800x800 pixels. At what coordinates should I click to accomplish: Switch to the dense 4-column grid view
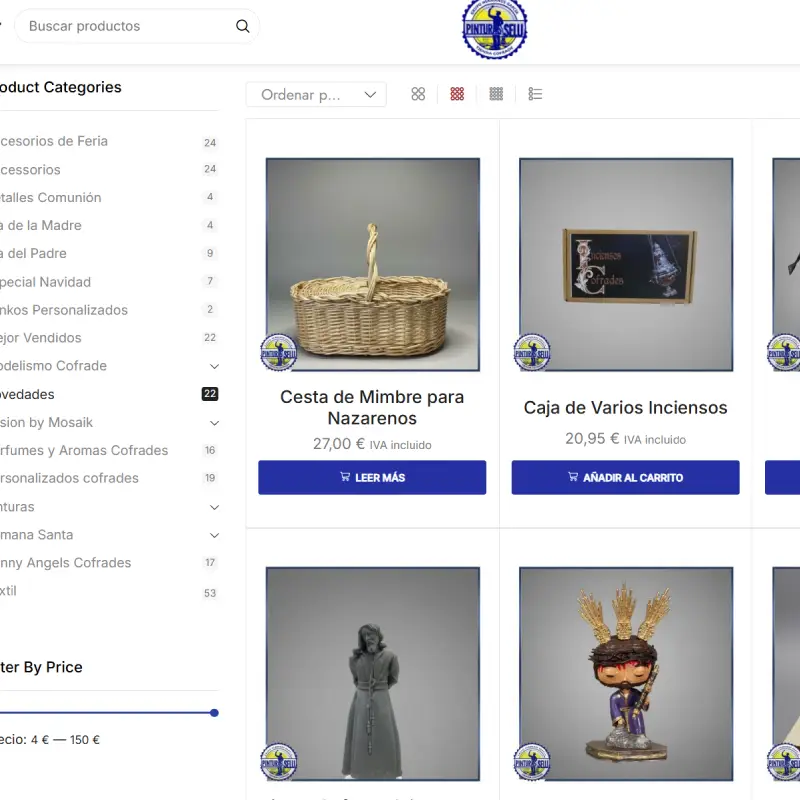(496, 94)
